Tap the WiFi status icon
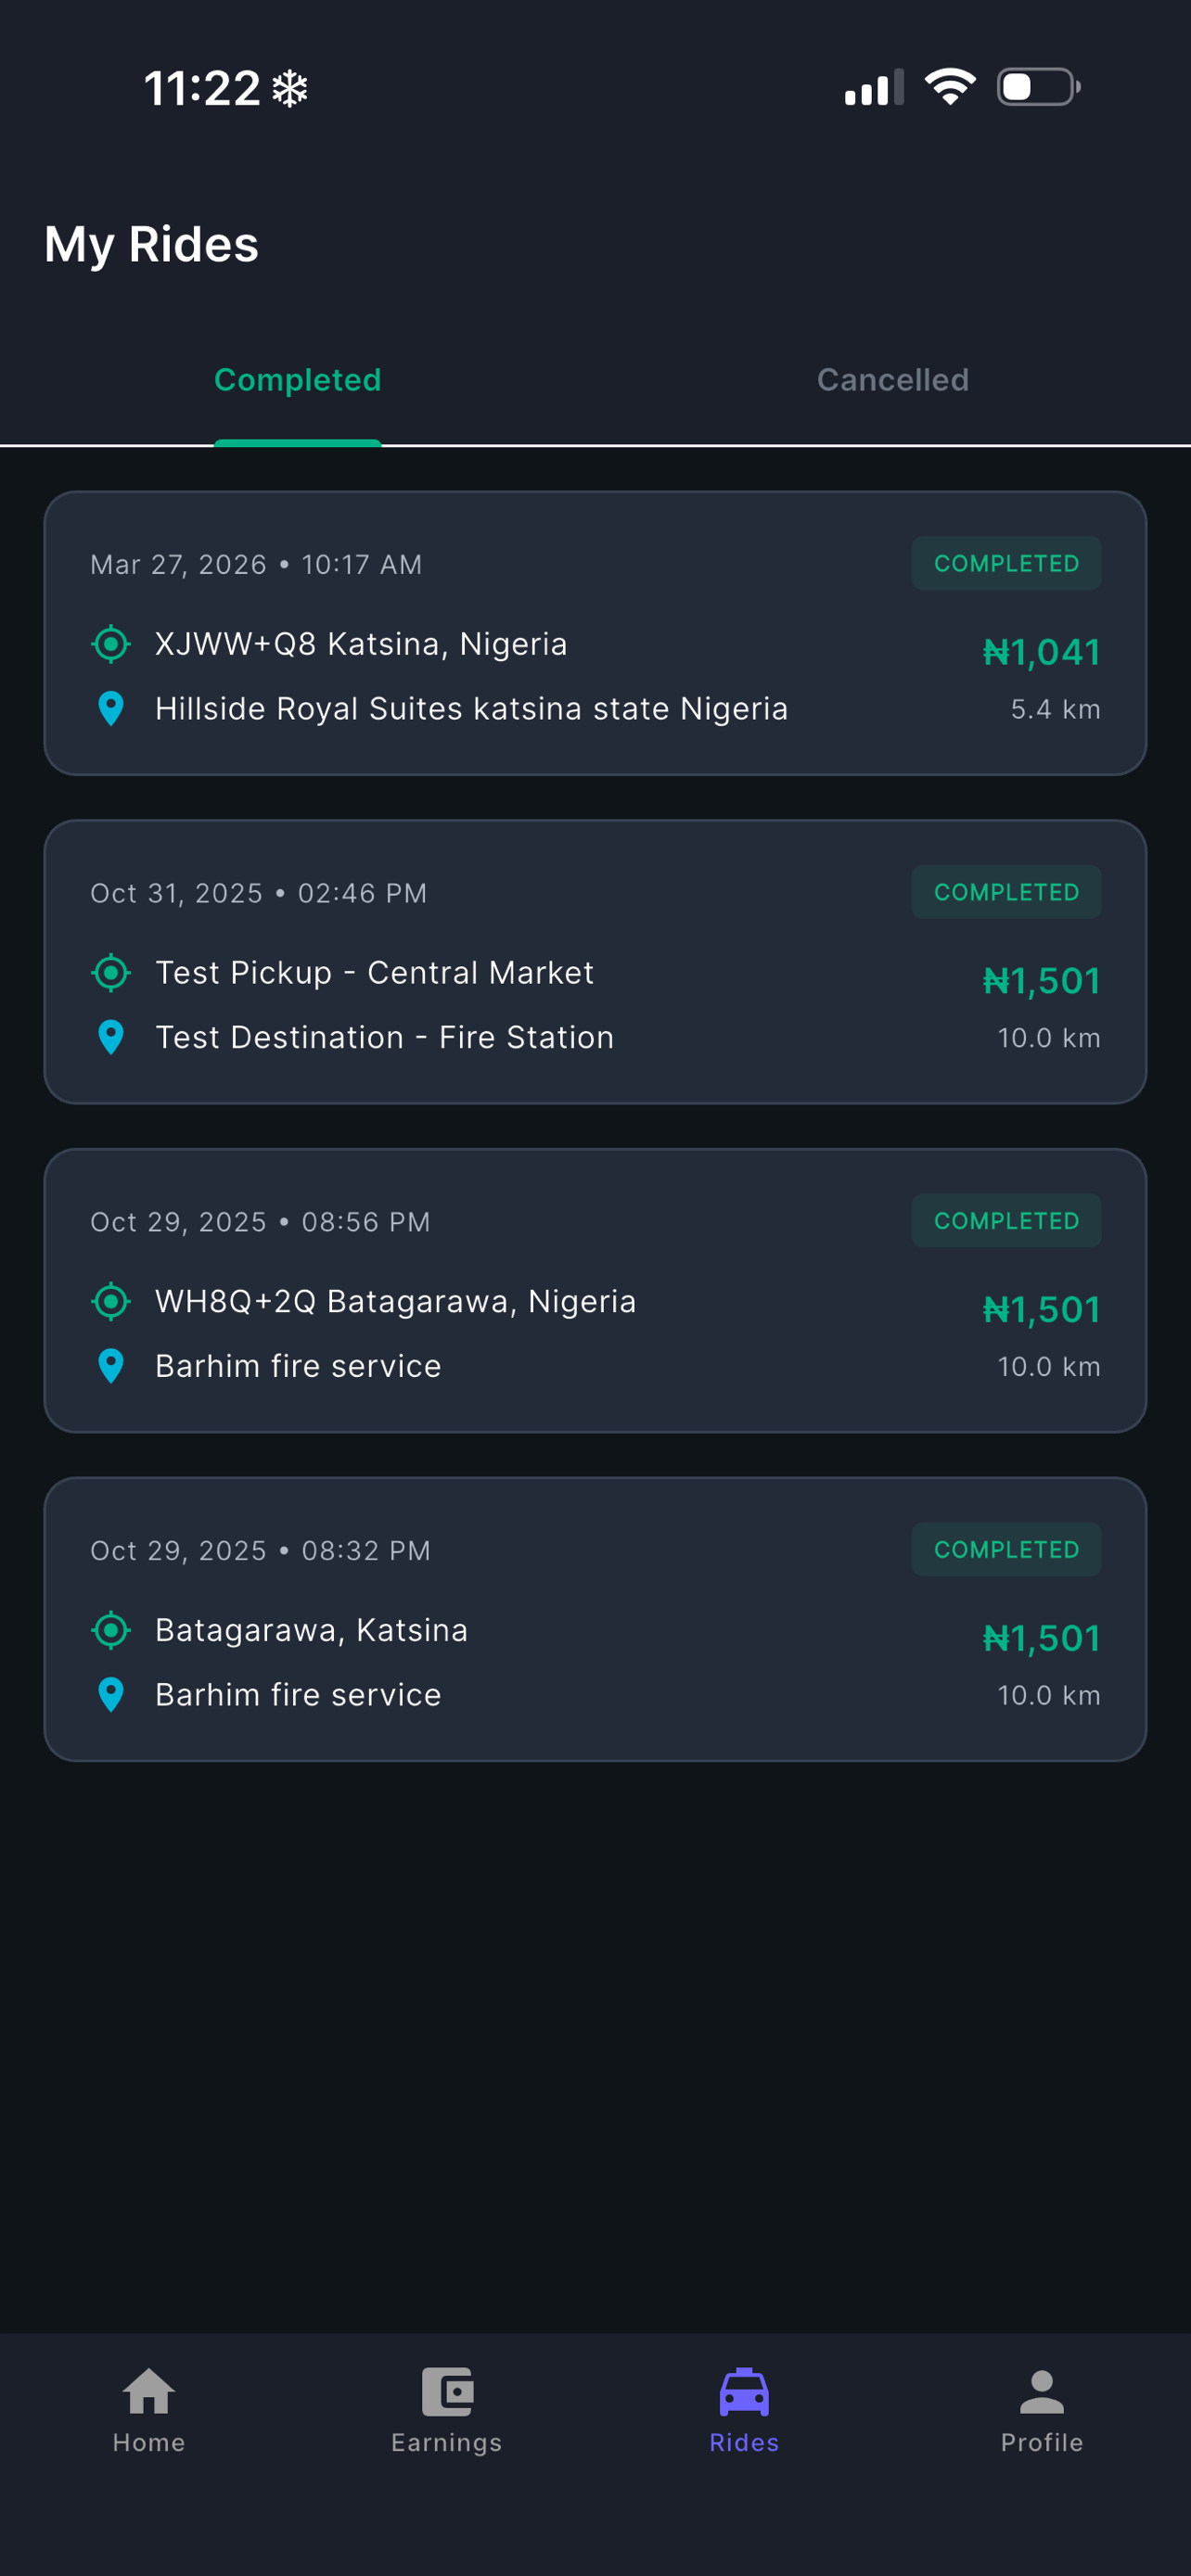 (x=950, y=87)
